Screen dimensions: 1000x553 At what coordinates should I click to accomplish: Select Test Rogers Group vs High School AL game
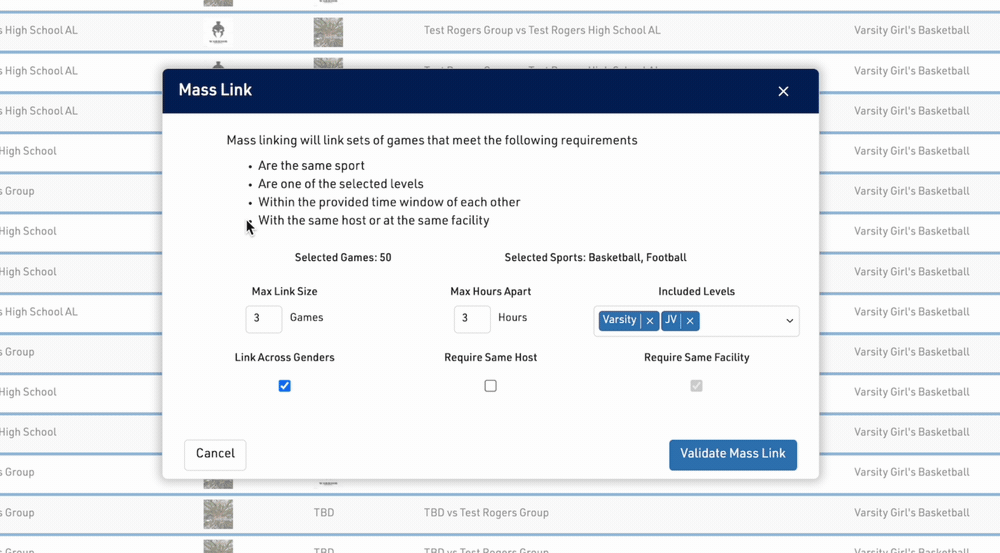(x=541, y=31)
